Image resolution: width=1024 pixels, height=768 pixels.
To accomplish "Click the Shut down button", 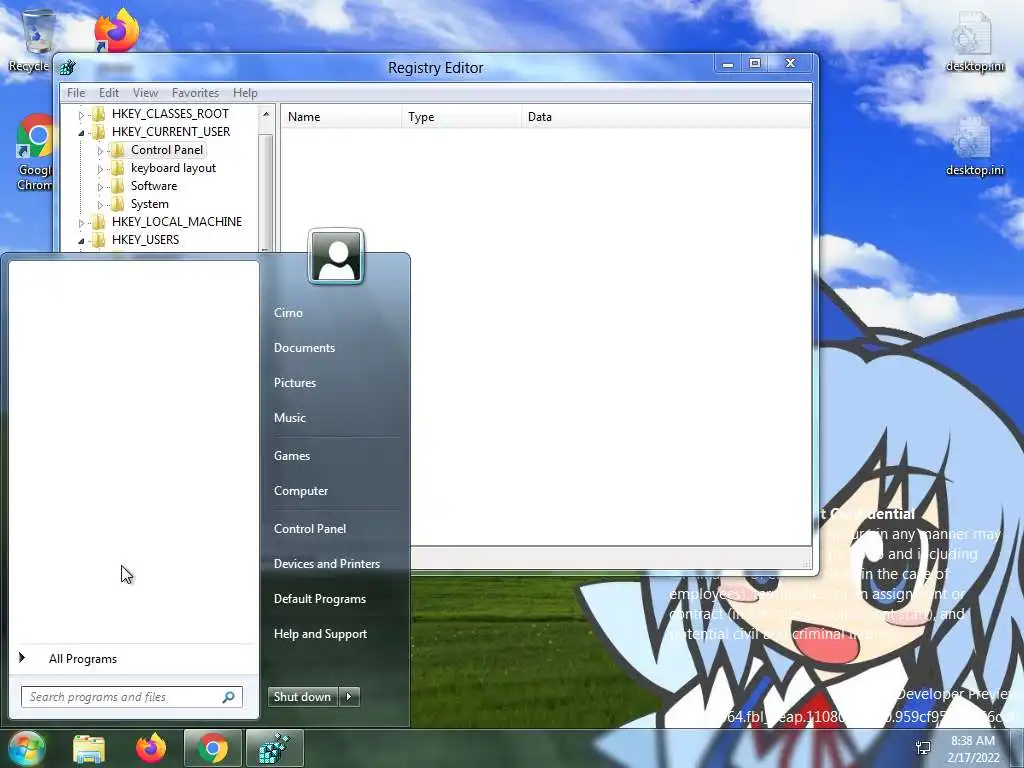I will tap(302, 697).
